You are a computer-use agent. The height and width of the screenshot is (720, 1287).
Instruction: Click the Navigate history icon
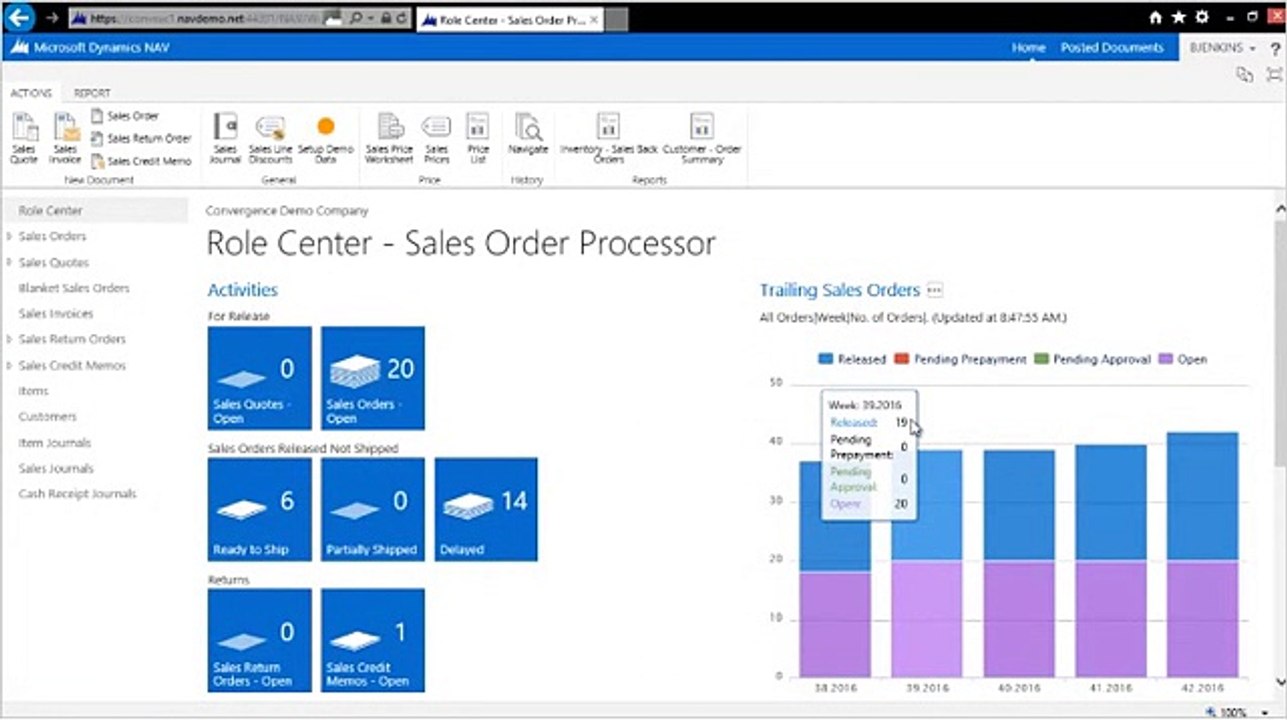click(528, 134)
